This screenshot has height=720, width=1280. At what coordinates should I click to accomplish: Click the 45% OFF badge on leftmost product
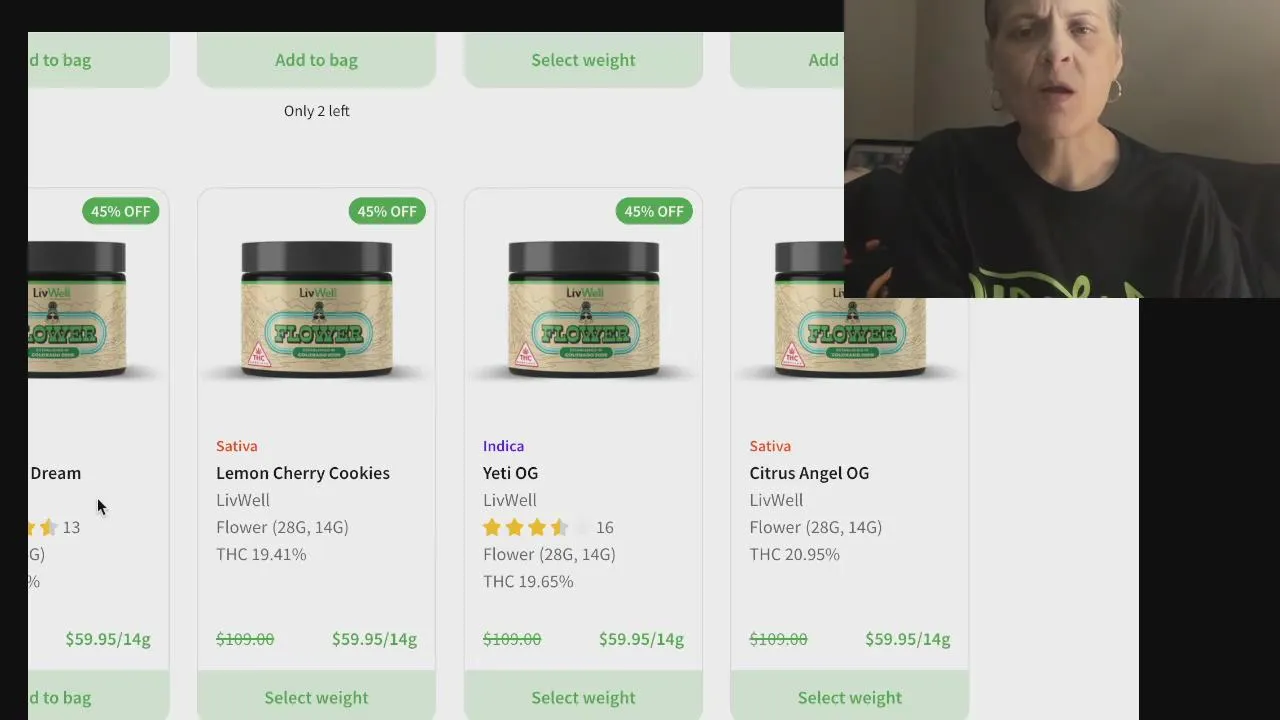tap(120, 211)
